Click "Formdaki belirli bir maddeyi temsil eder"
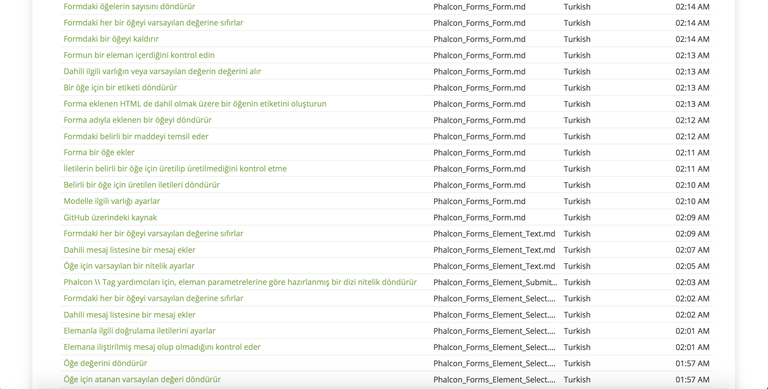Screen dimensions: 768x389 136,136
